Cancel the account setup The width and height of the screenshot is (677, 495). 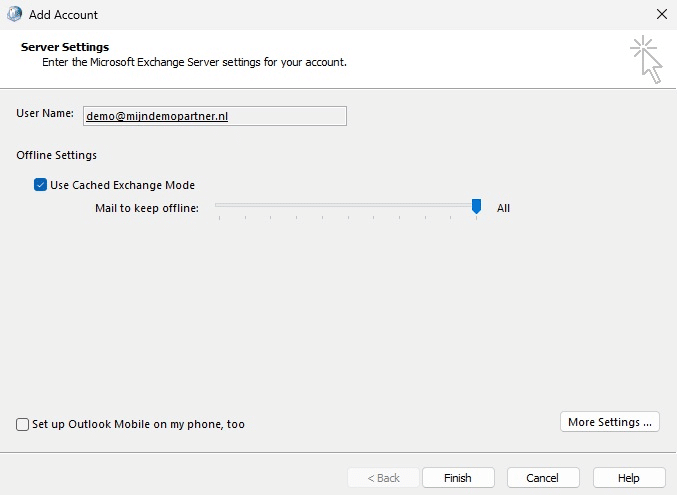click(543, 478)
